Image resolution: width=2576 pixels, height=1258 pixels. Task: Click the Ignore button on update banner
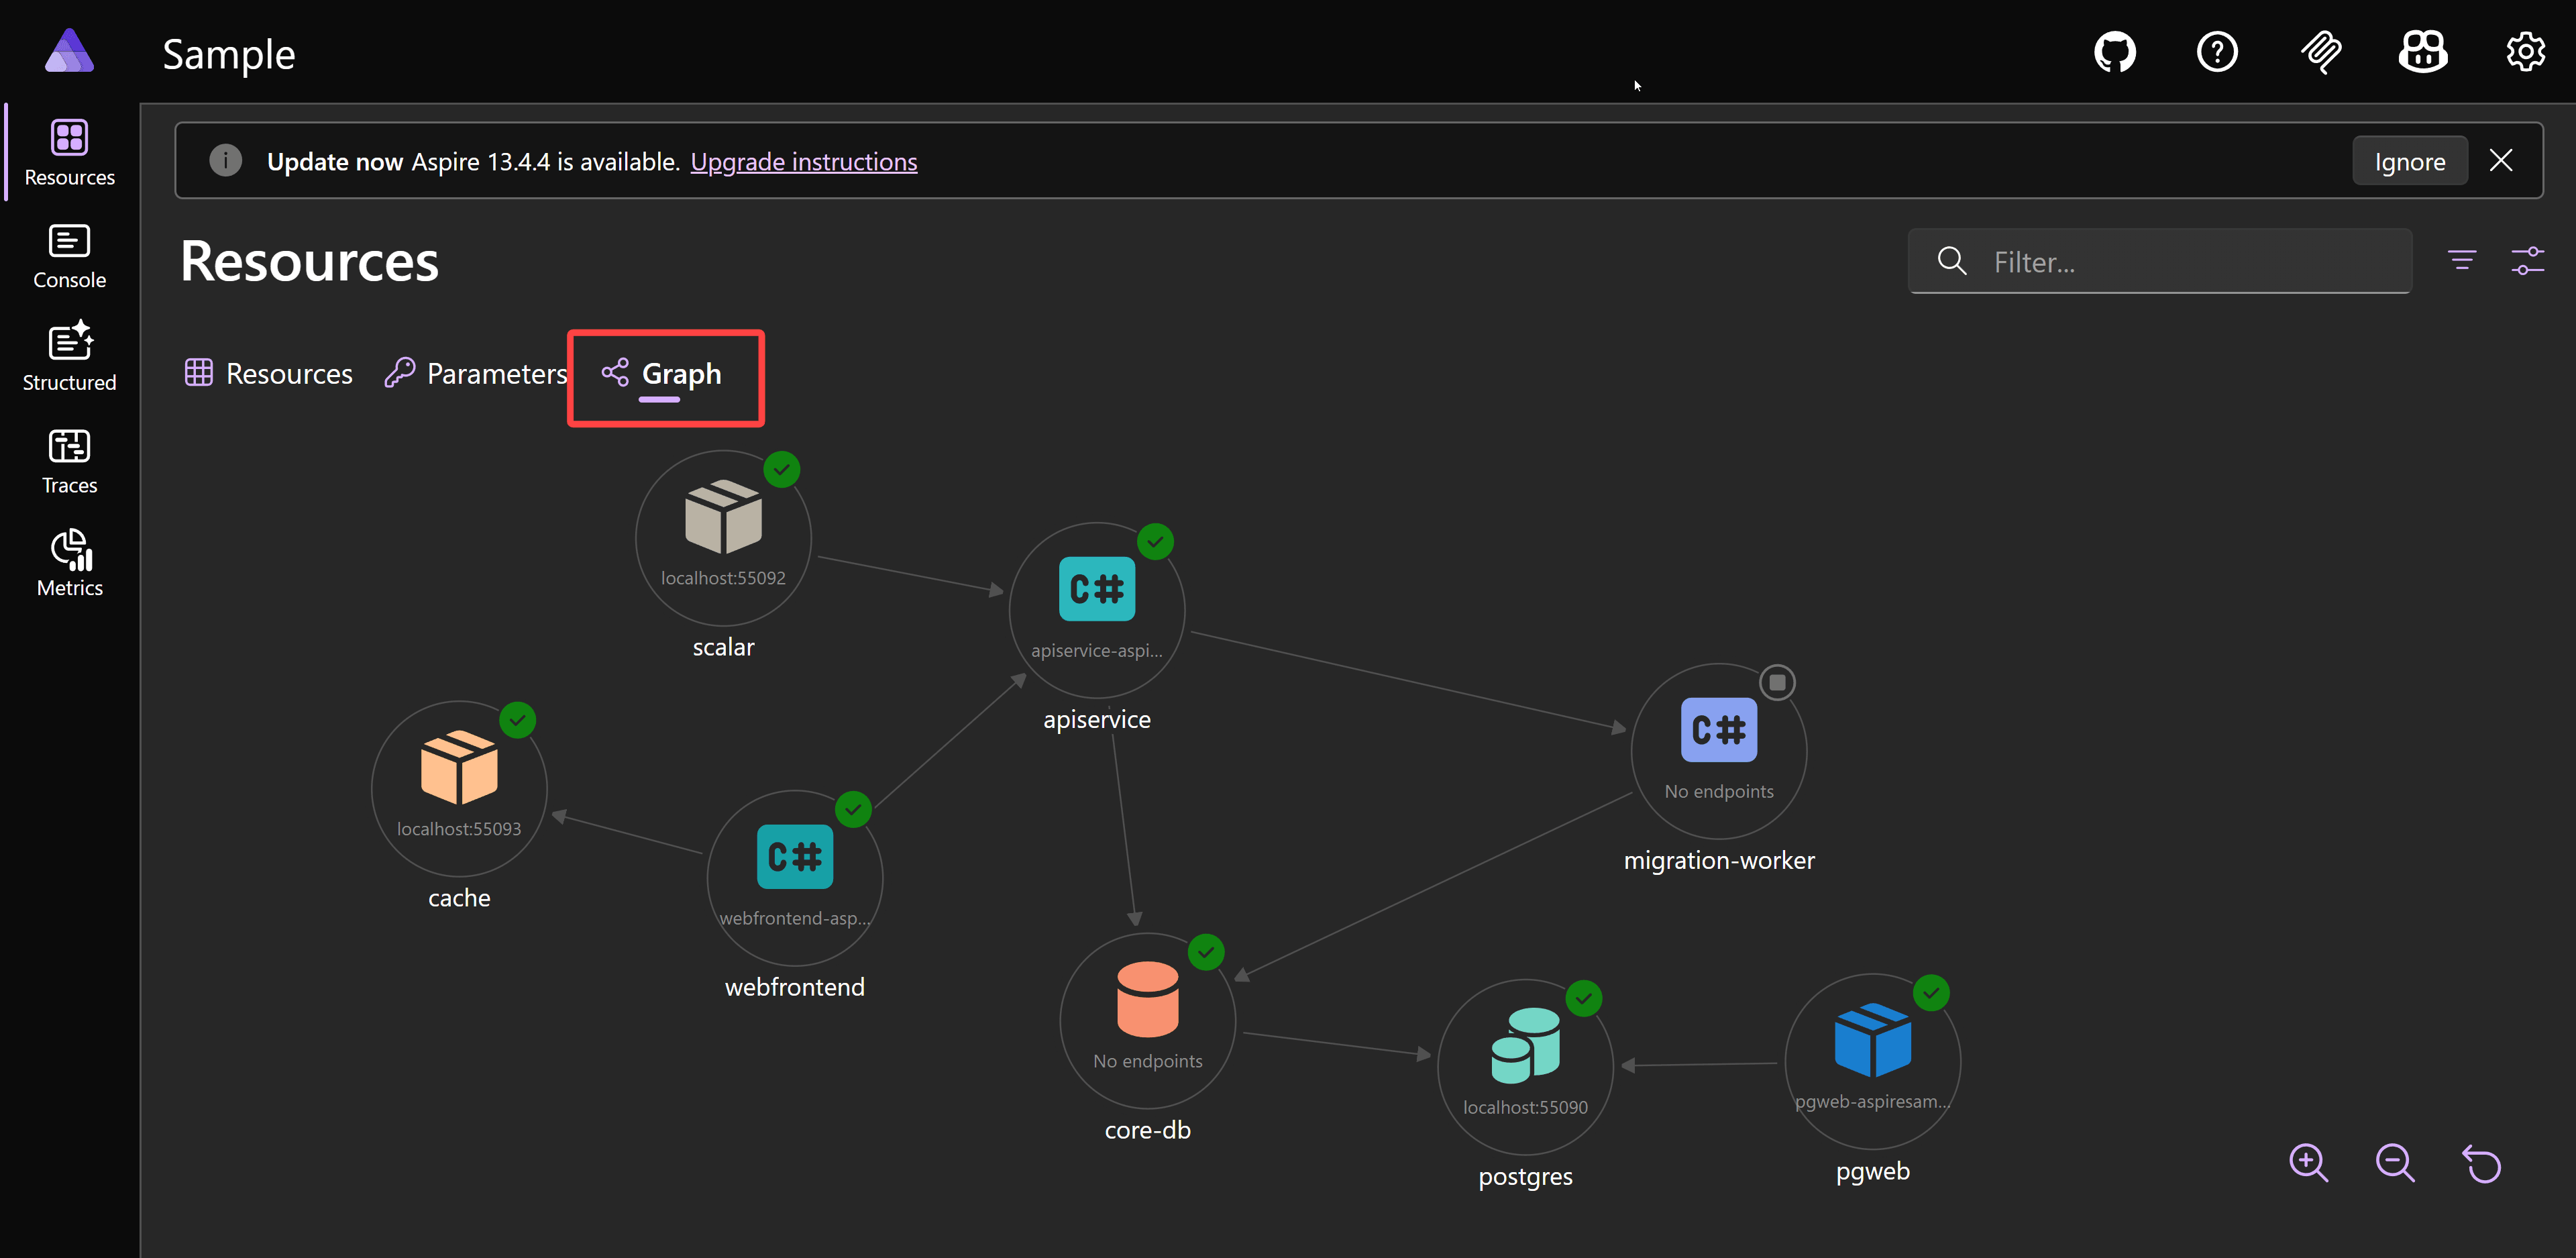[x=2410, y=161]
